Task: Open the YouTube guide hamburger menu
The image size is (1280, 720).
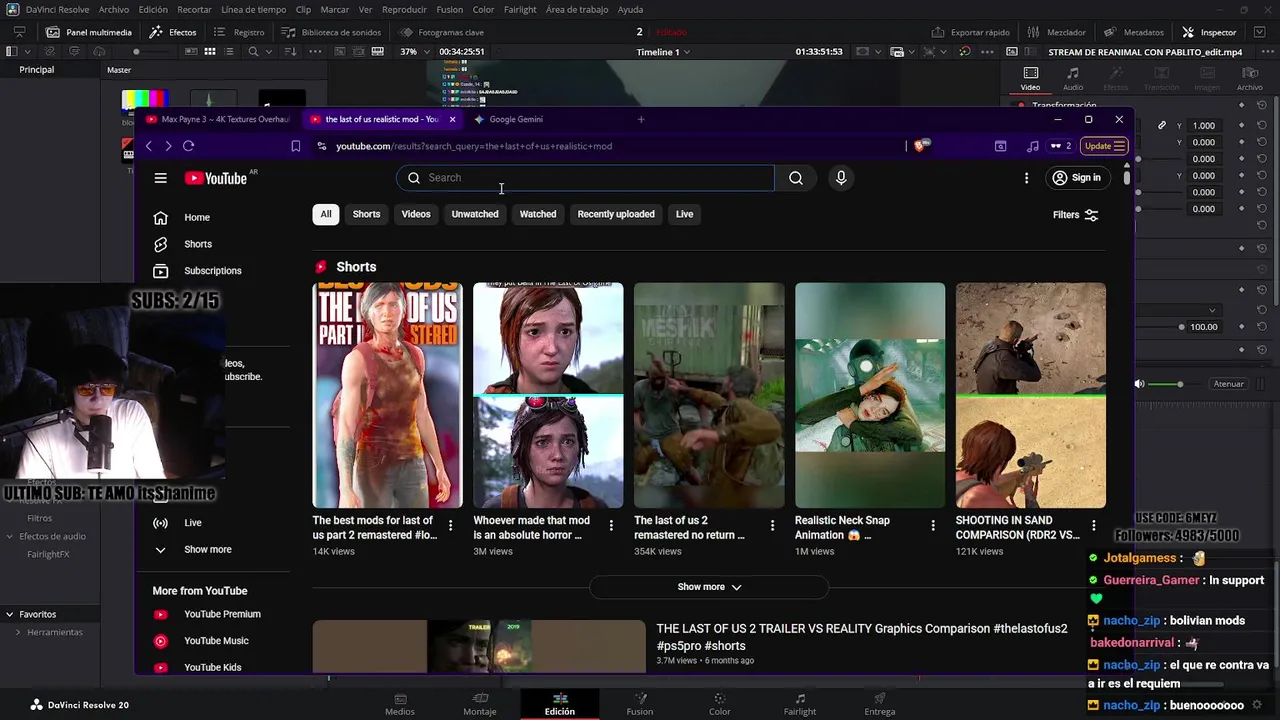Action: (160, 178)
